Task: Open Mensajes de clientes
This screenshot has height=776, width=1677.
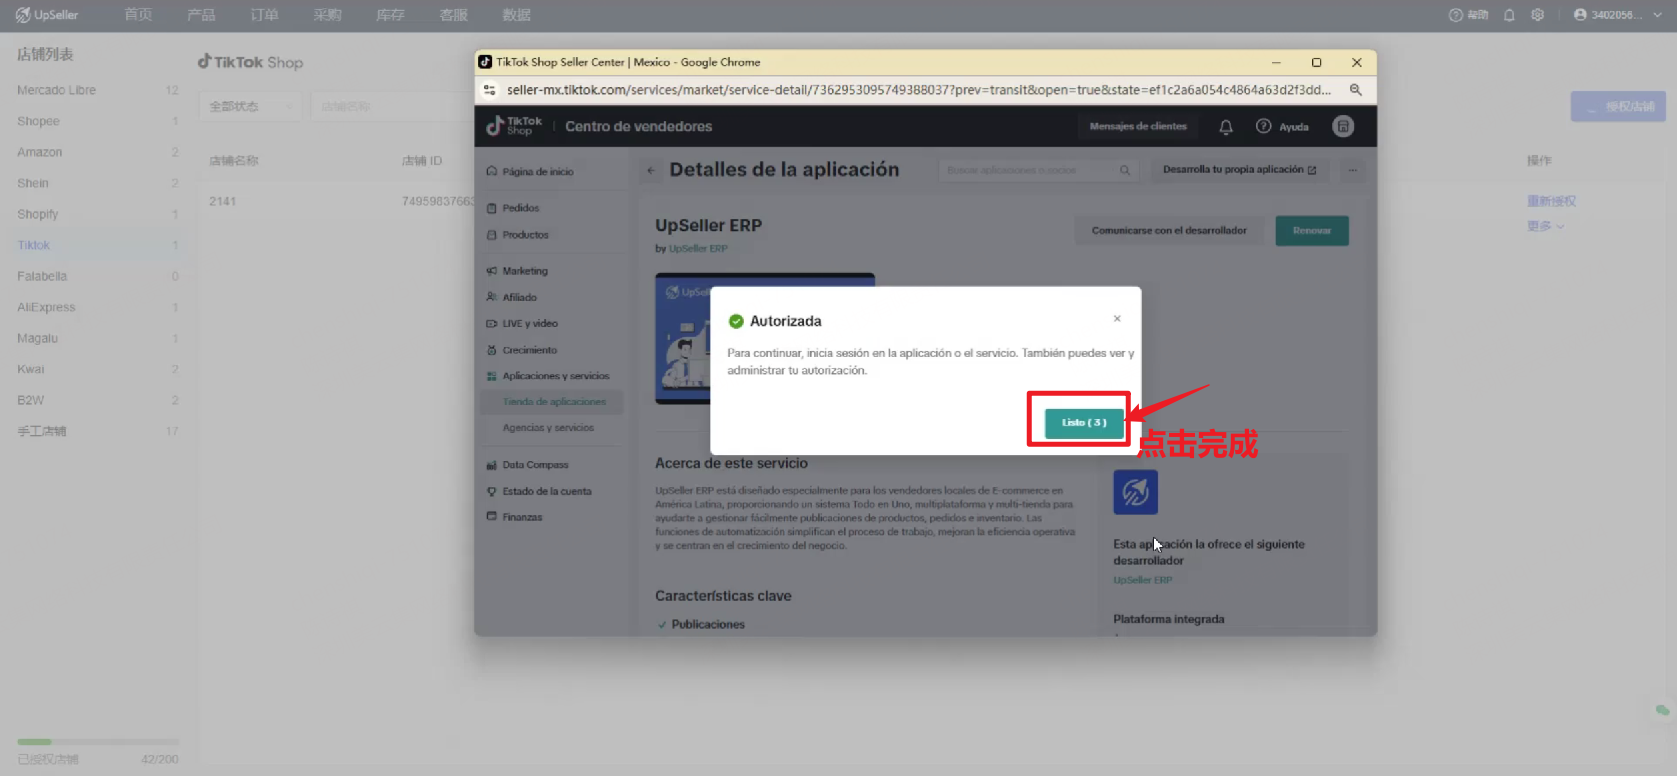Action: 1138,127
